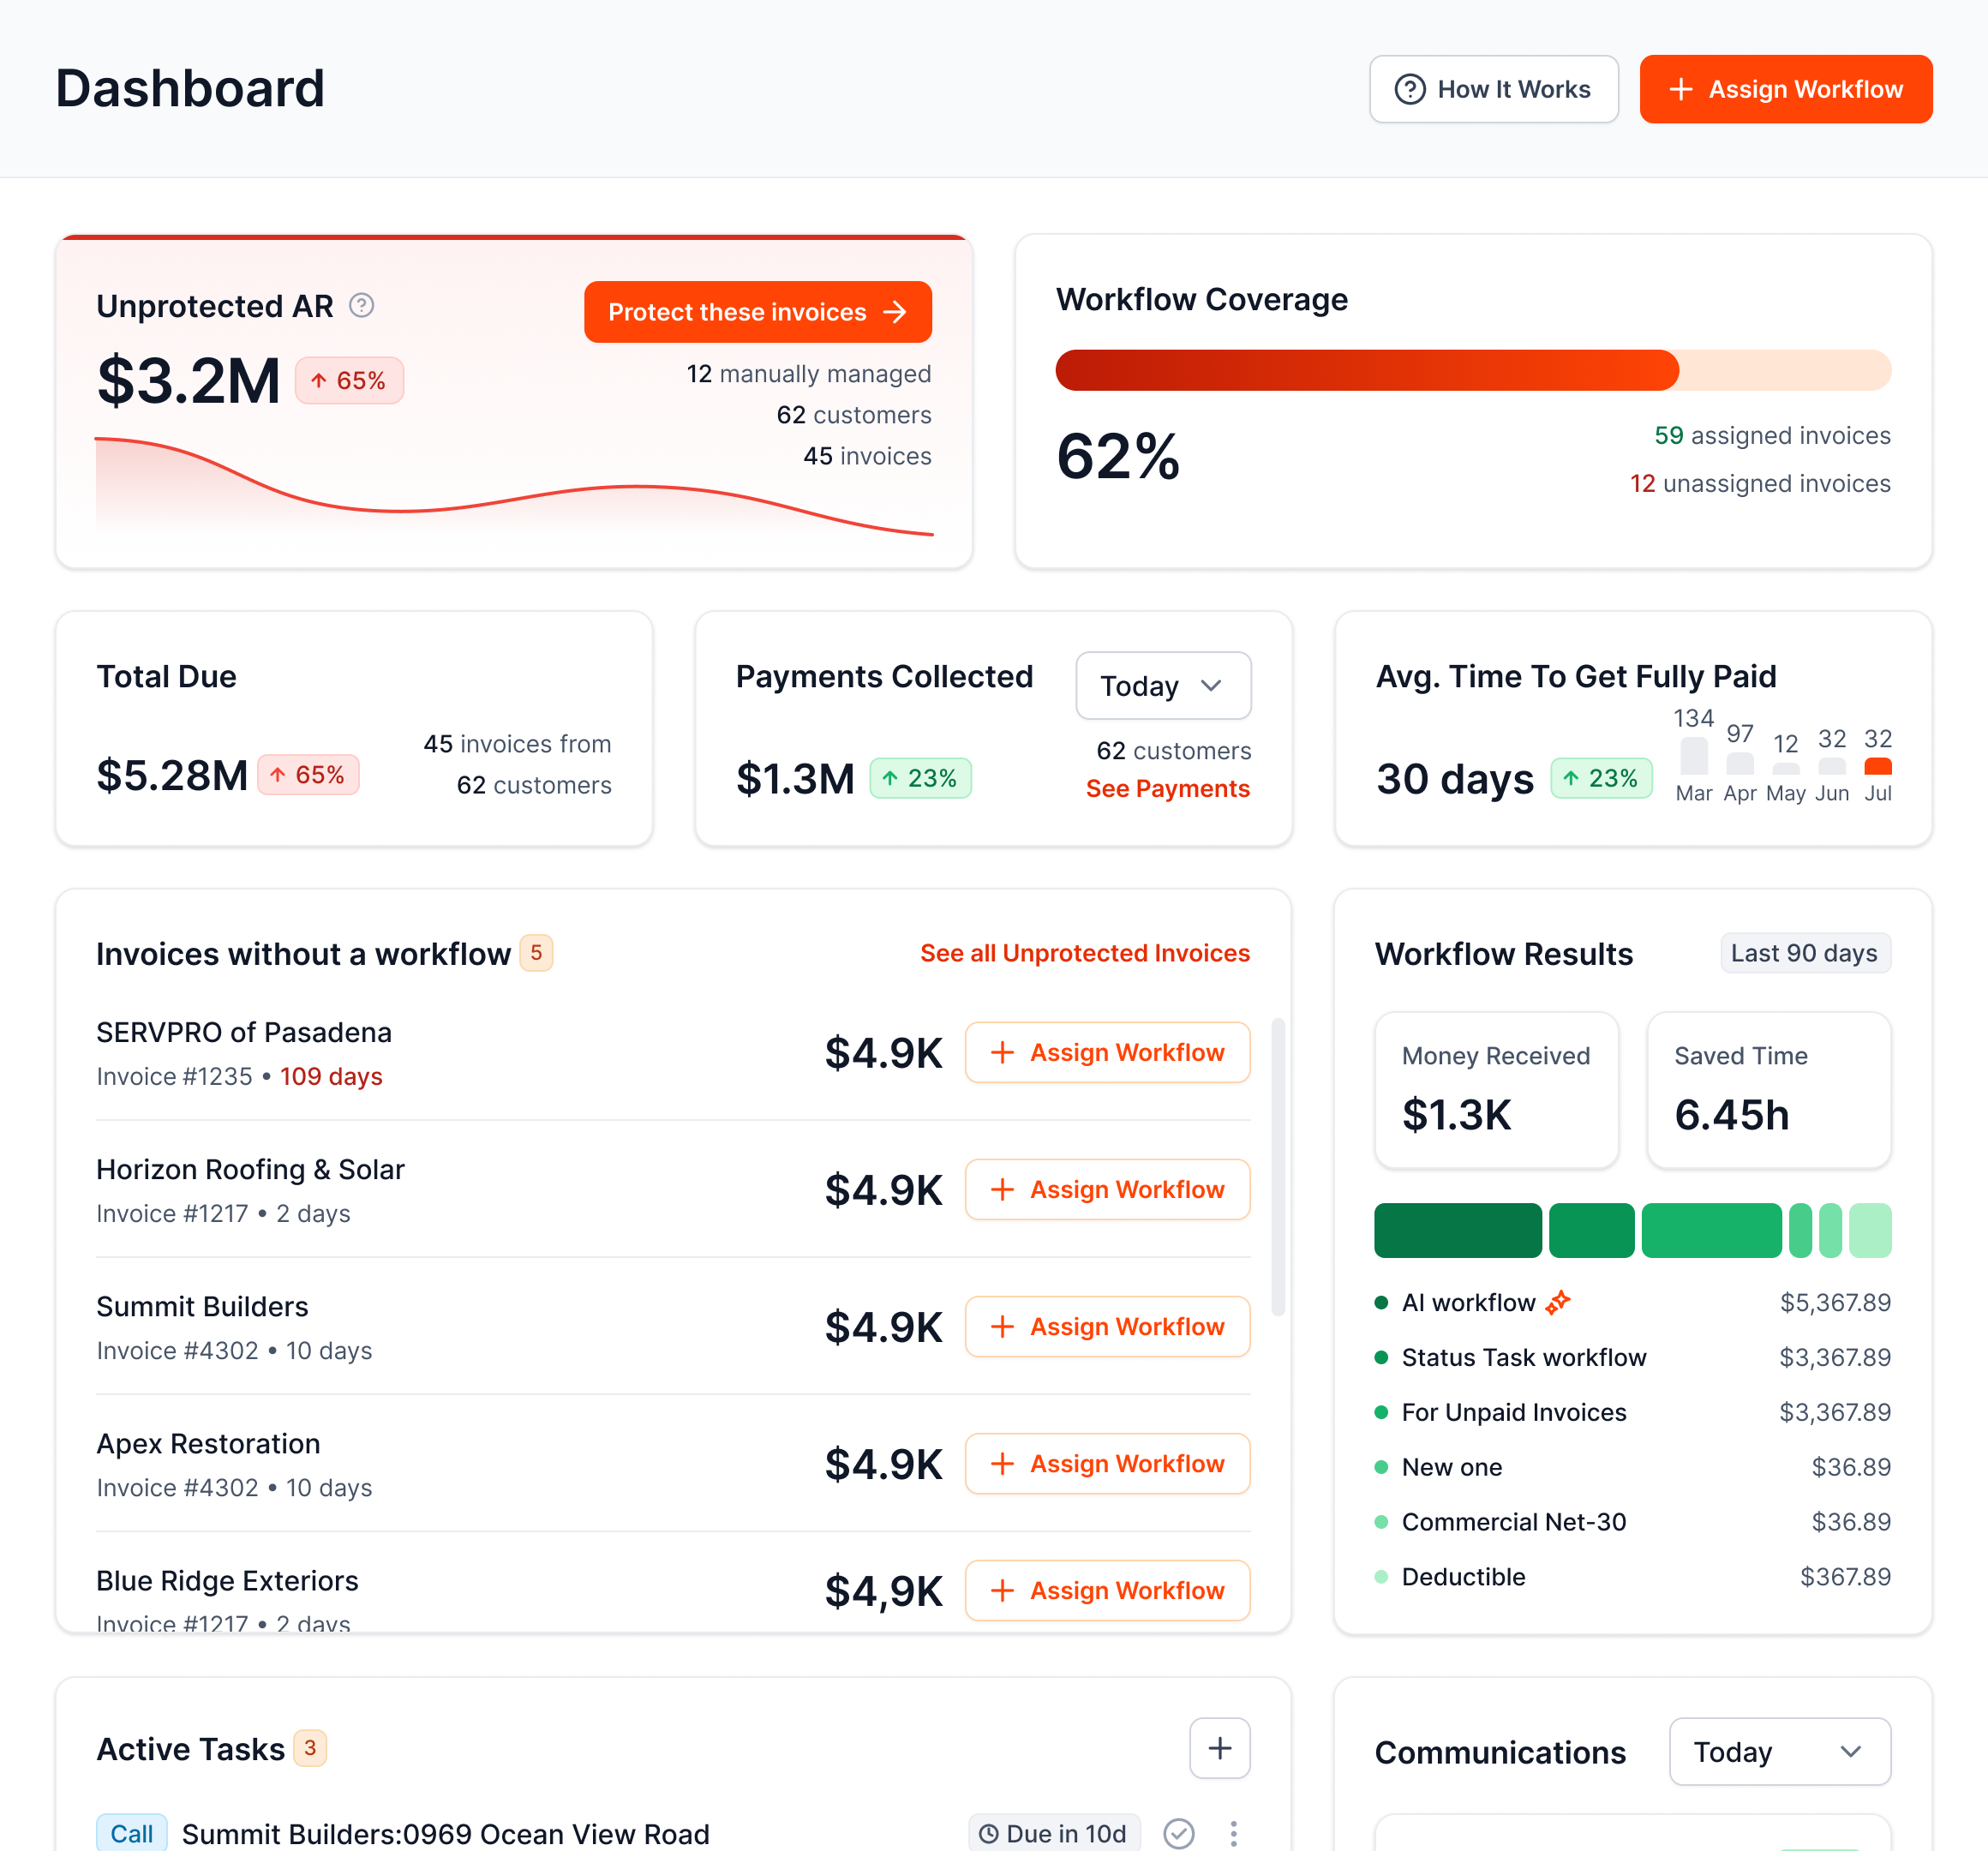Click the invoices without workflow count badge 5
This screenshot has width=1988, height=1851.
coord(536,953)
